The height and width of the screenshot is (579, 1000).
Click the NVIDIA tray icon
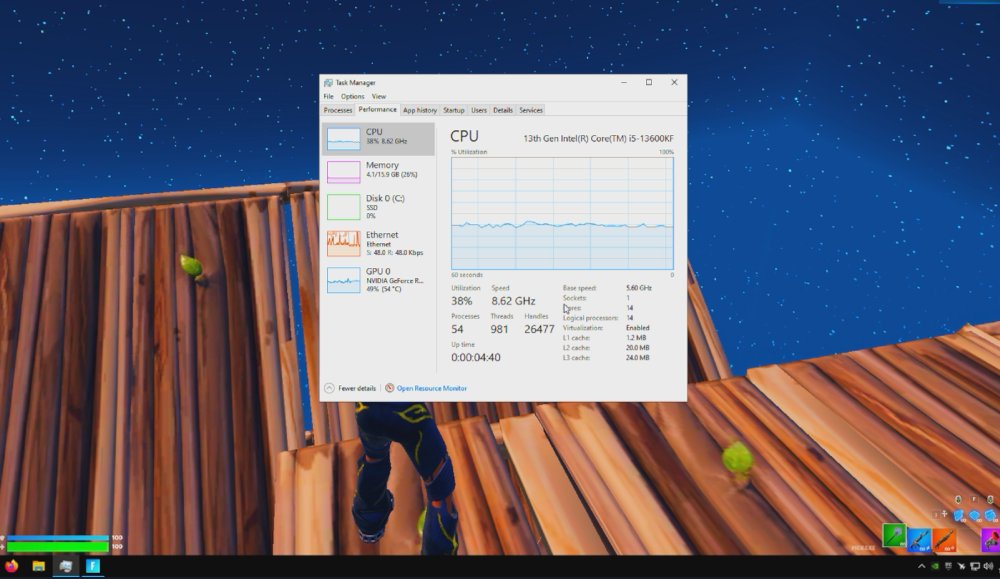point(935,566)
